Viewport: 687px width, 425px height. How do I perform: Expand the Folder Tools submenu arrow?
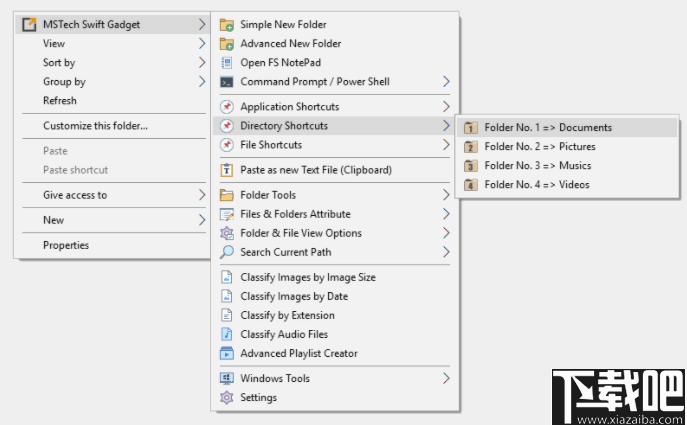tap(446, 195)
